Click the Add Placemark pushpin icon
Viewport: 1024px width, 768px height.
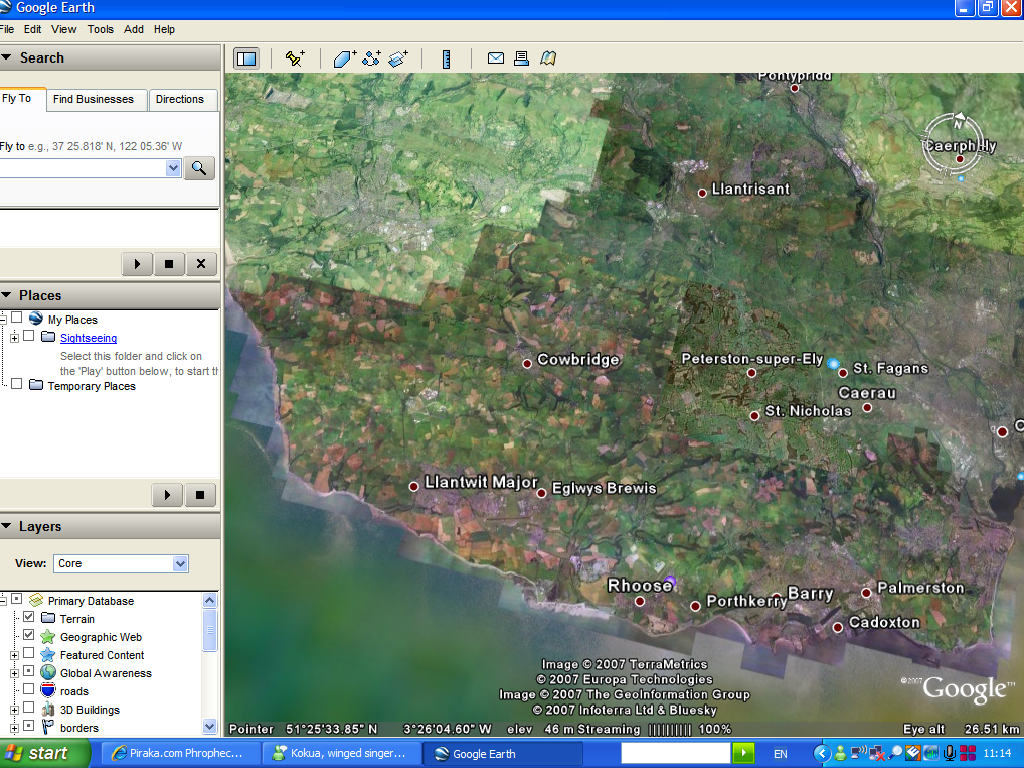[x=294, y=59]
